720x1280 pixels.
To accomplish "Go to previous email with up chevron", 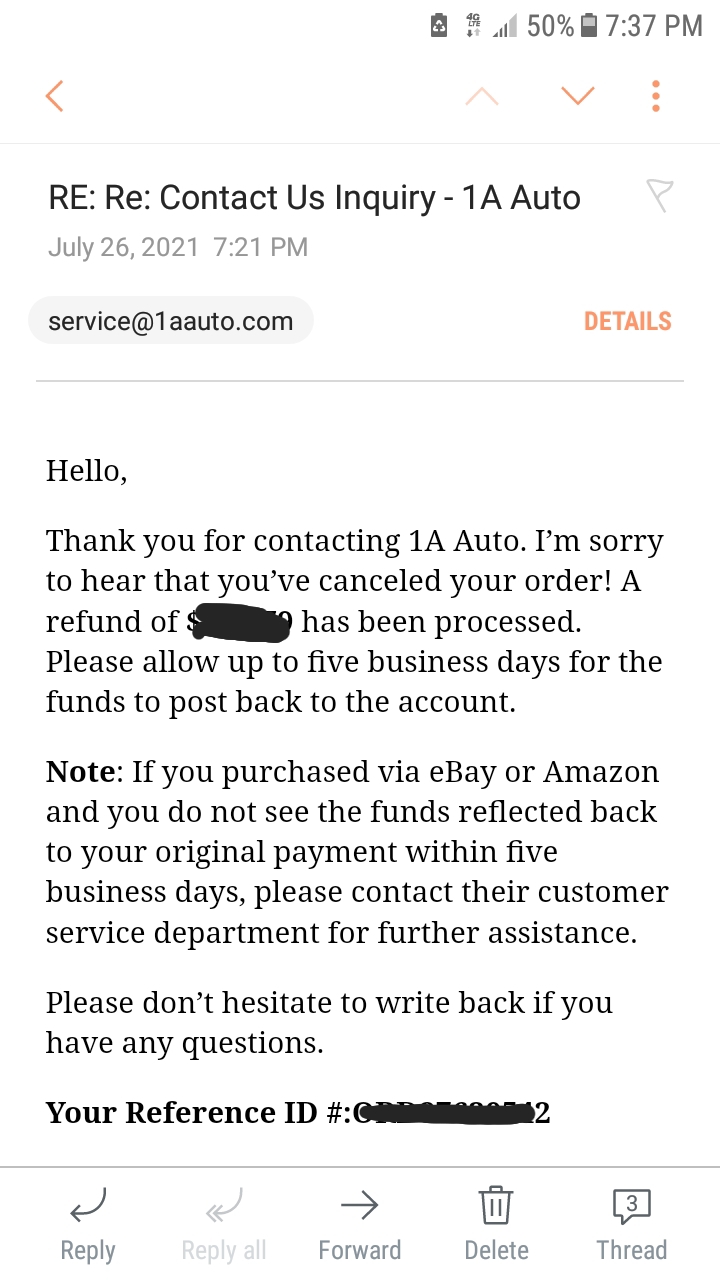I will 482,96.
